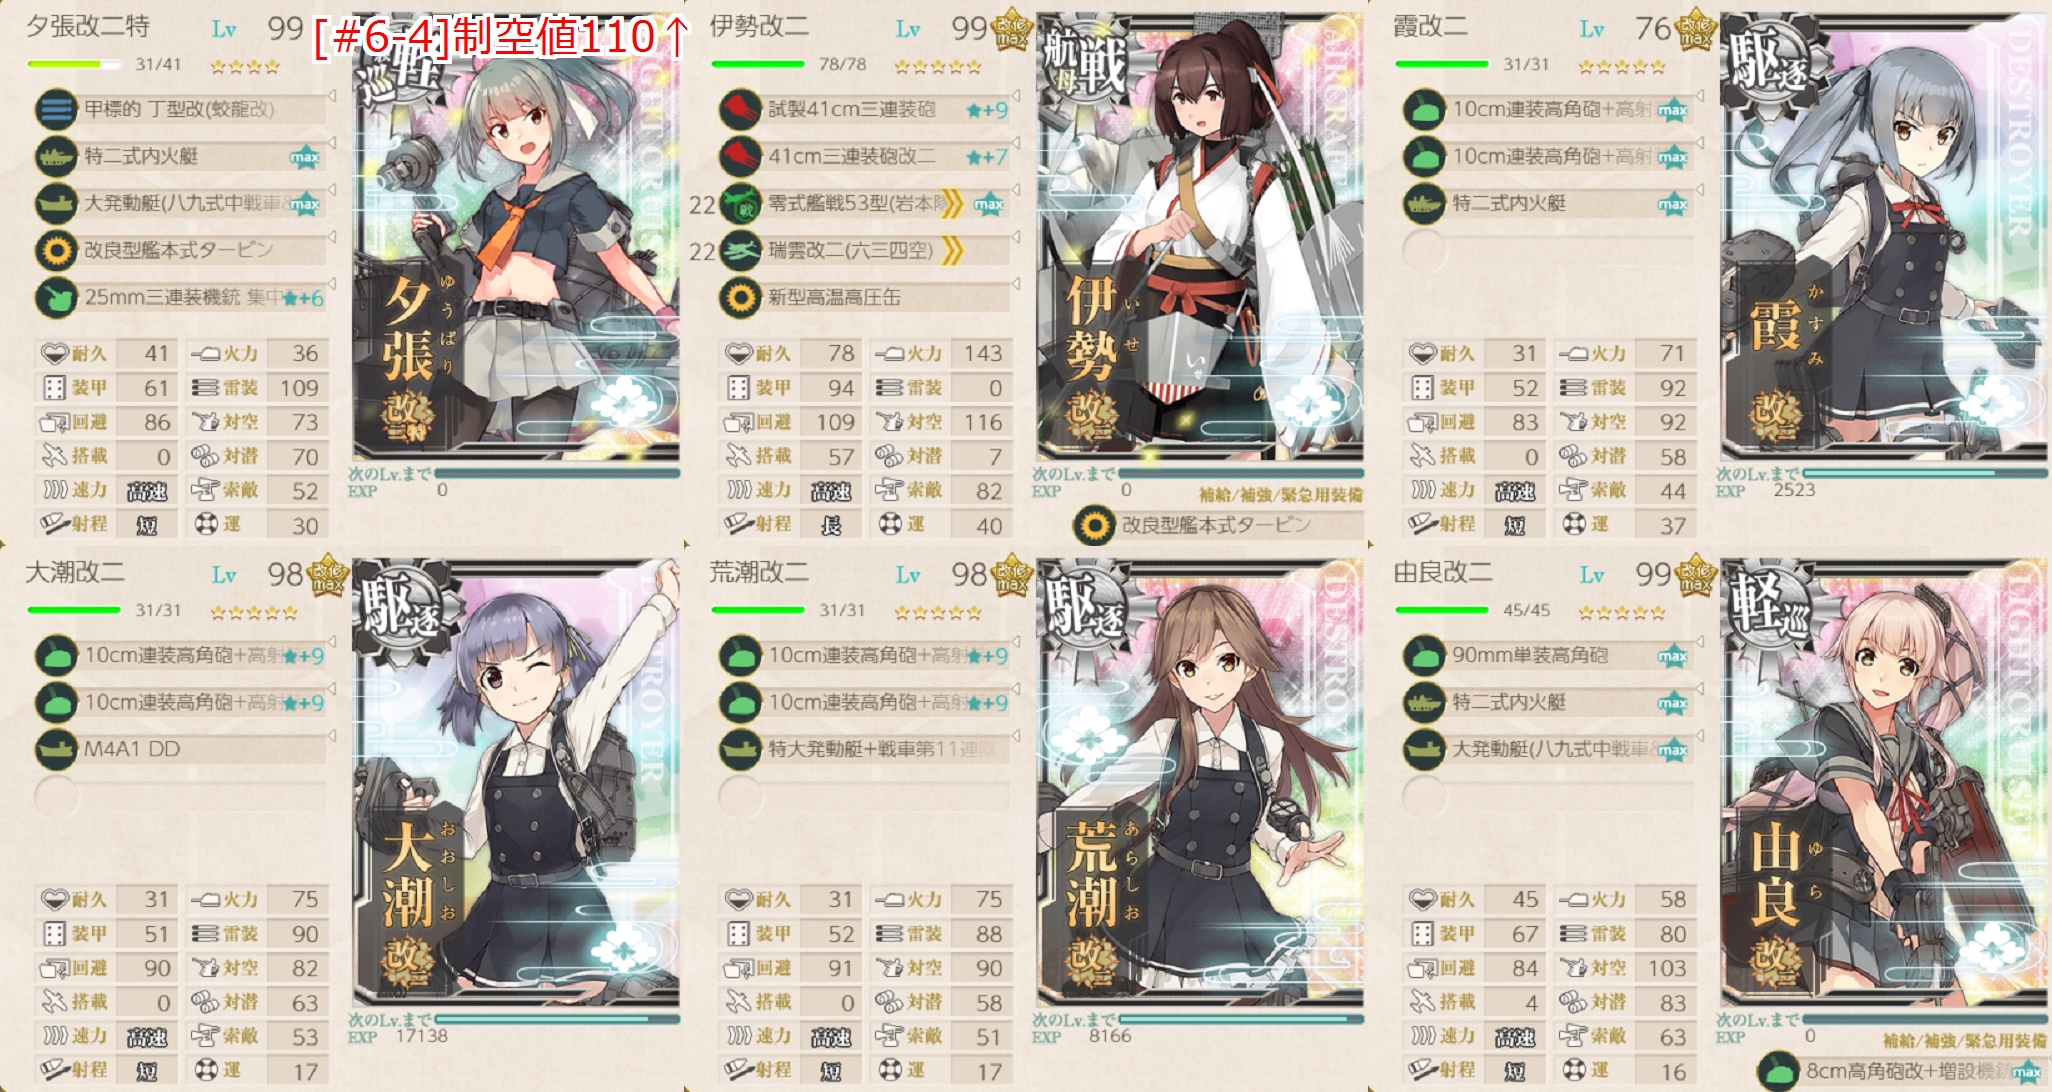Screen dimensions: 2052x1092
Task: Click torpedo icon for 甲標的 丁型改 equipment
Action: 56,109
